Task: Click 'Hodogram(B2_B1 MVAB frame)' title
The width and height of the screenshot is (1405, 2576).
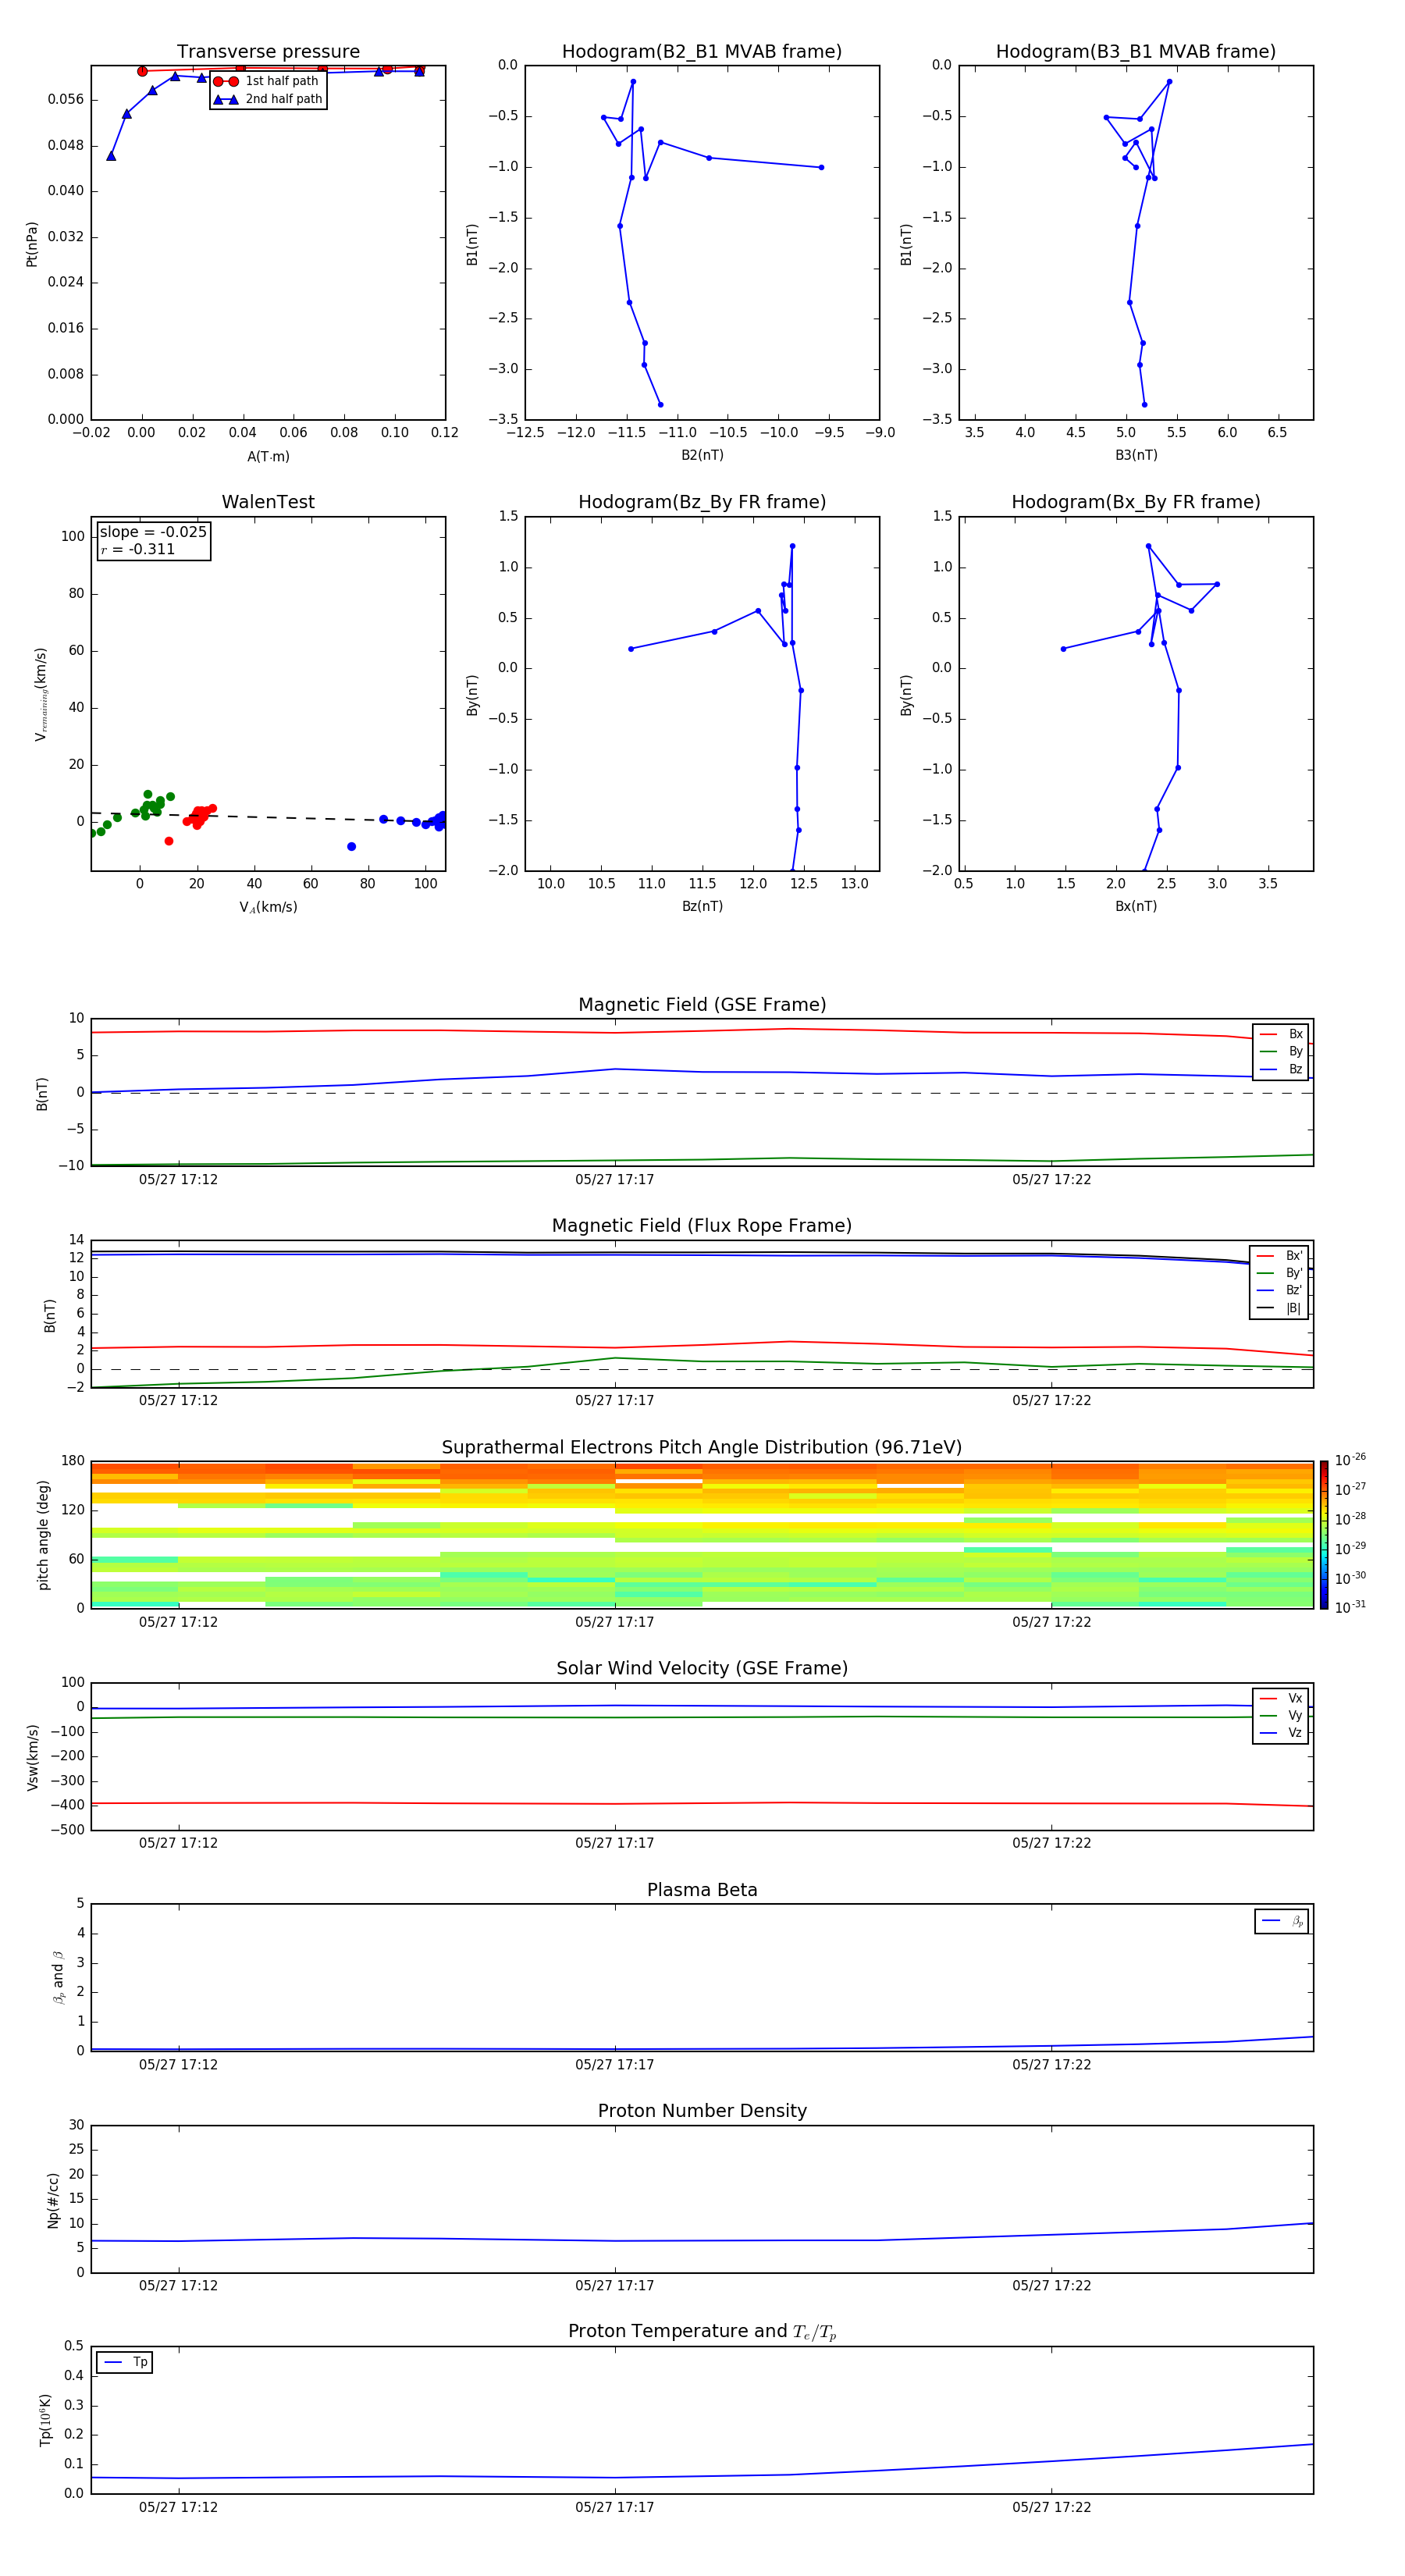Action: 702,52
